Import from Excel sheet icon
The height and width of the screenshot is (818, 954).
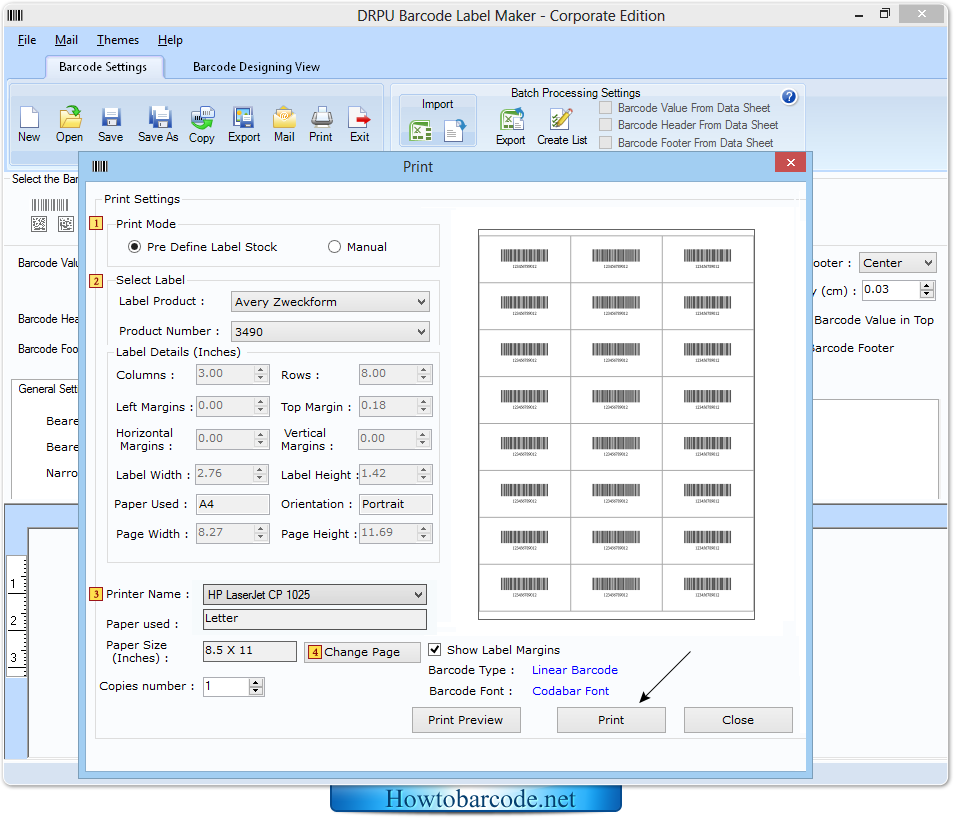[x=420, y=130]
